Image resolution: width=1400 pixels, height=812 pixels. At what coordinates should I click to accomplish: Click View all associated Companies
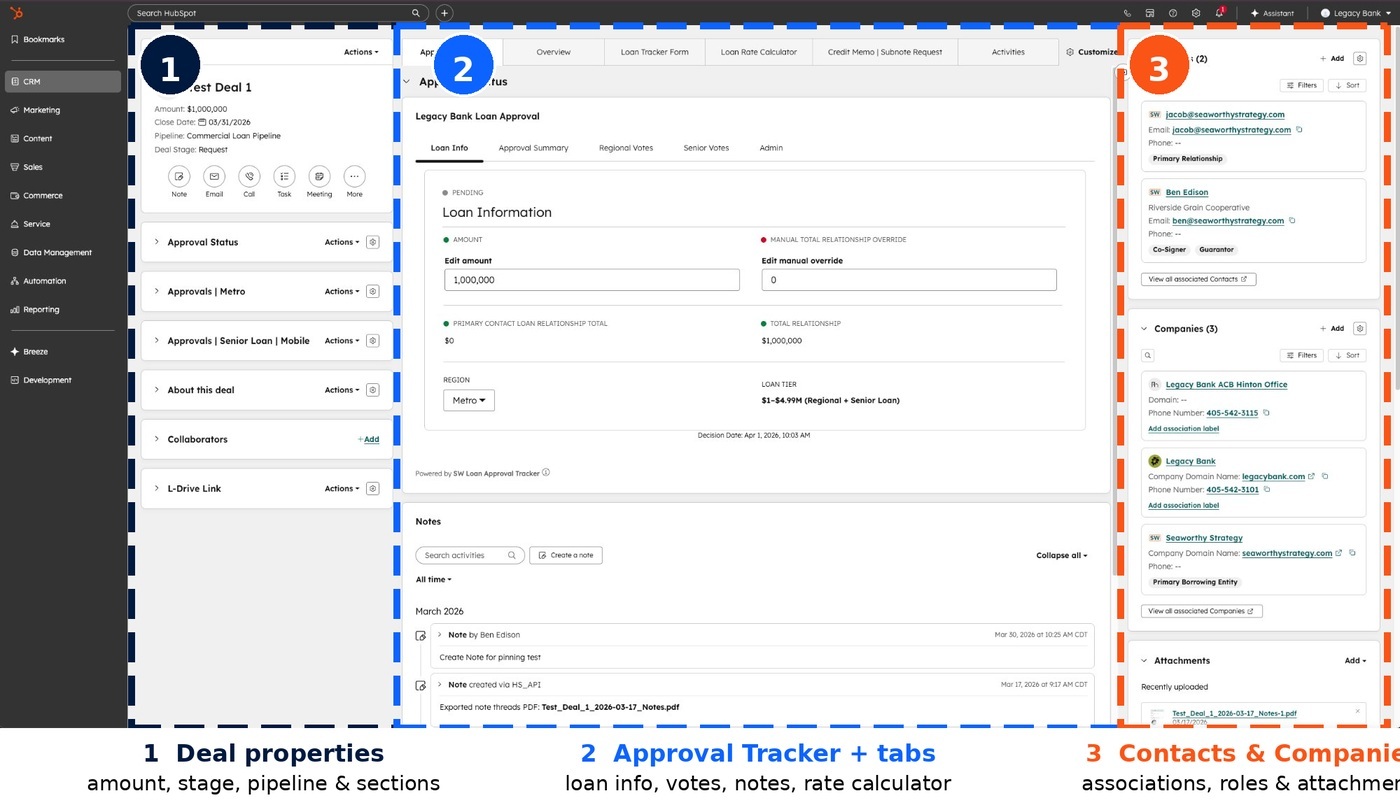pos(1202,611)
